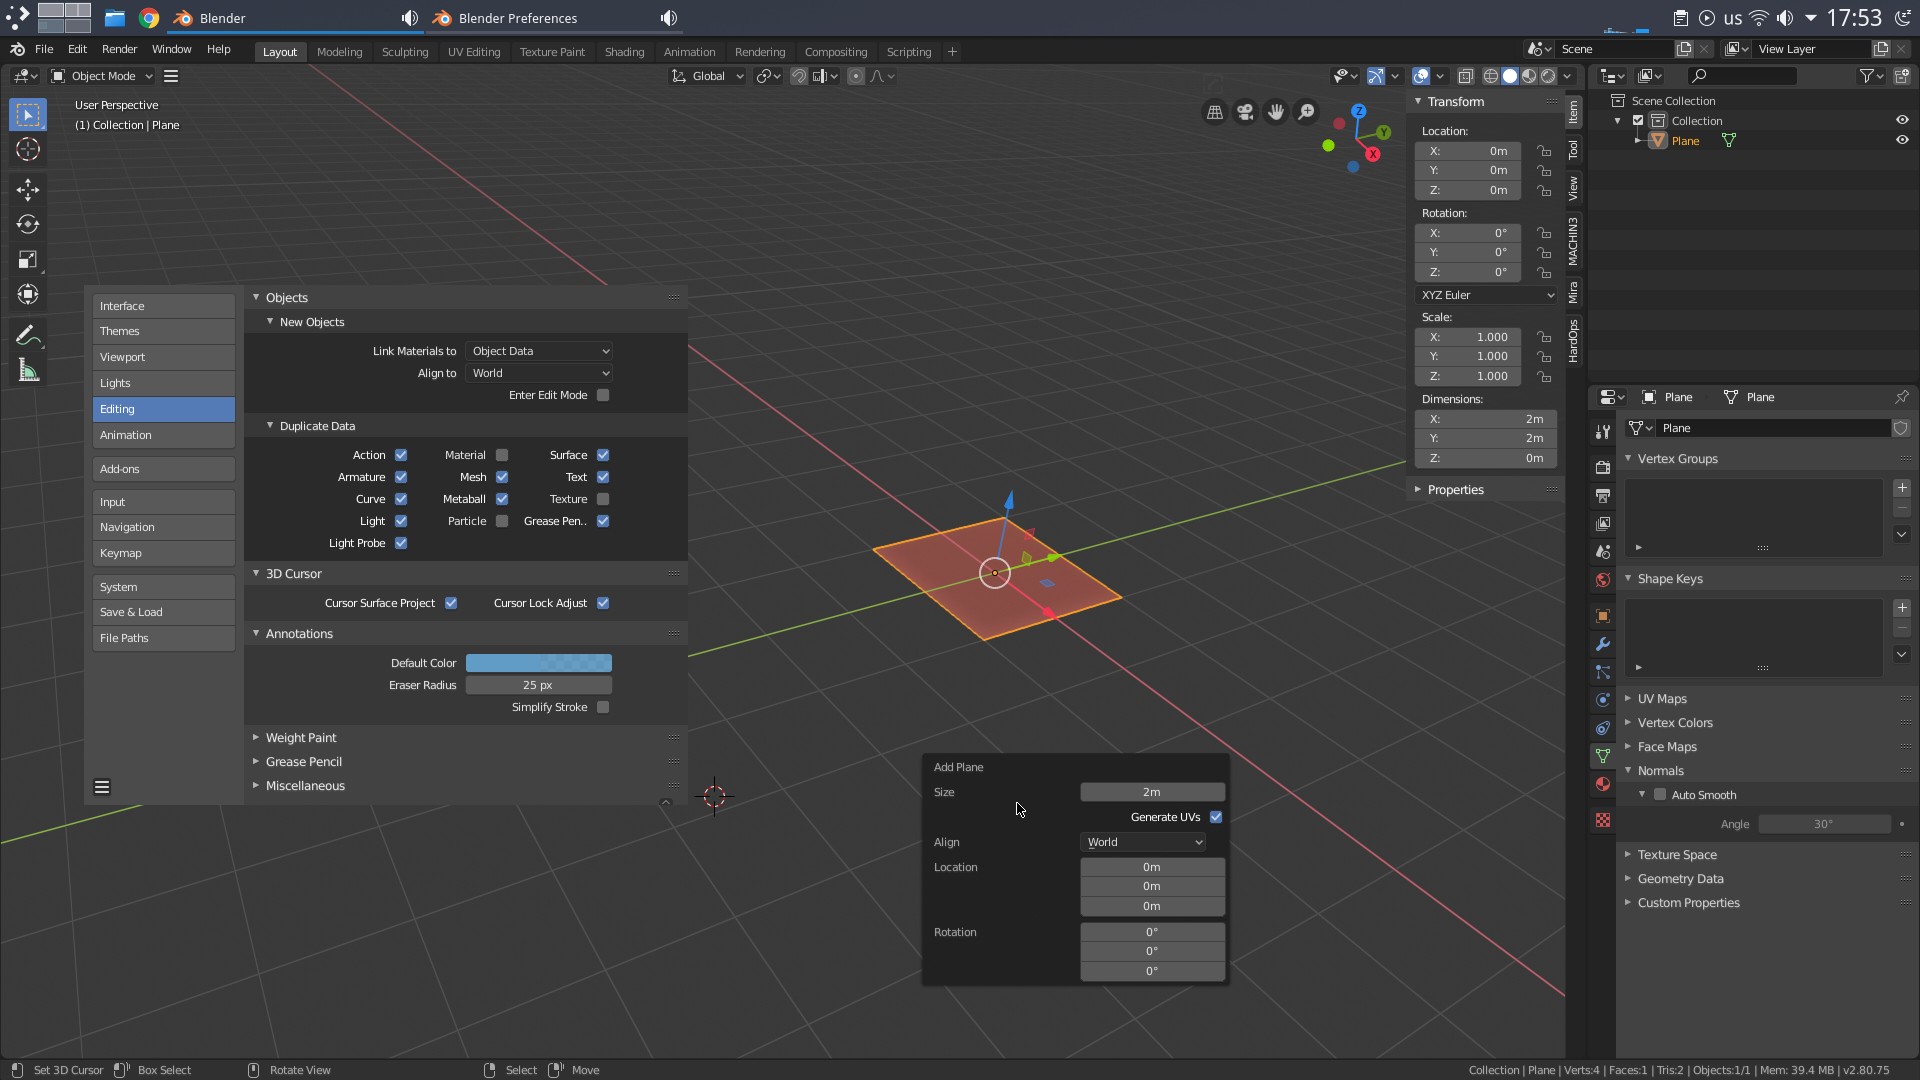This screenshot has height=1080, width=1920.
Task: Toggle Material duplicate data checkbox
Action: [x=502, y=455]
